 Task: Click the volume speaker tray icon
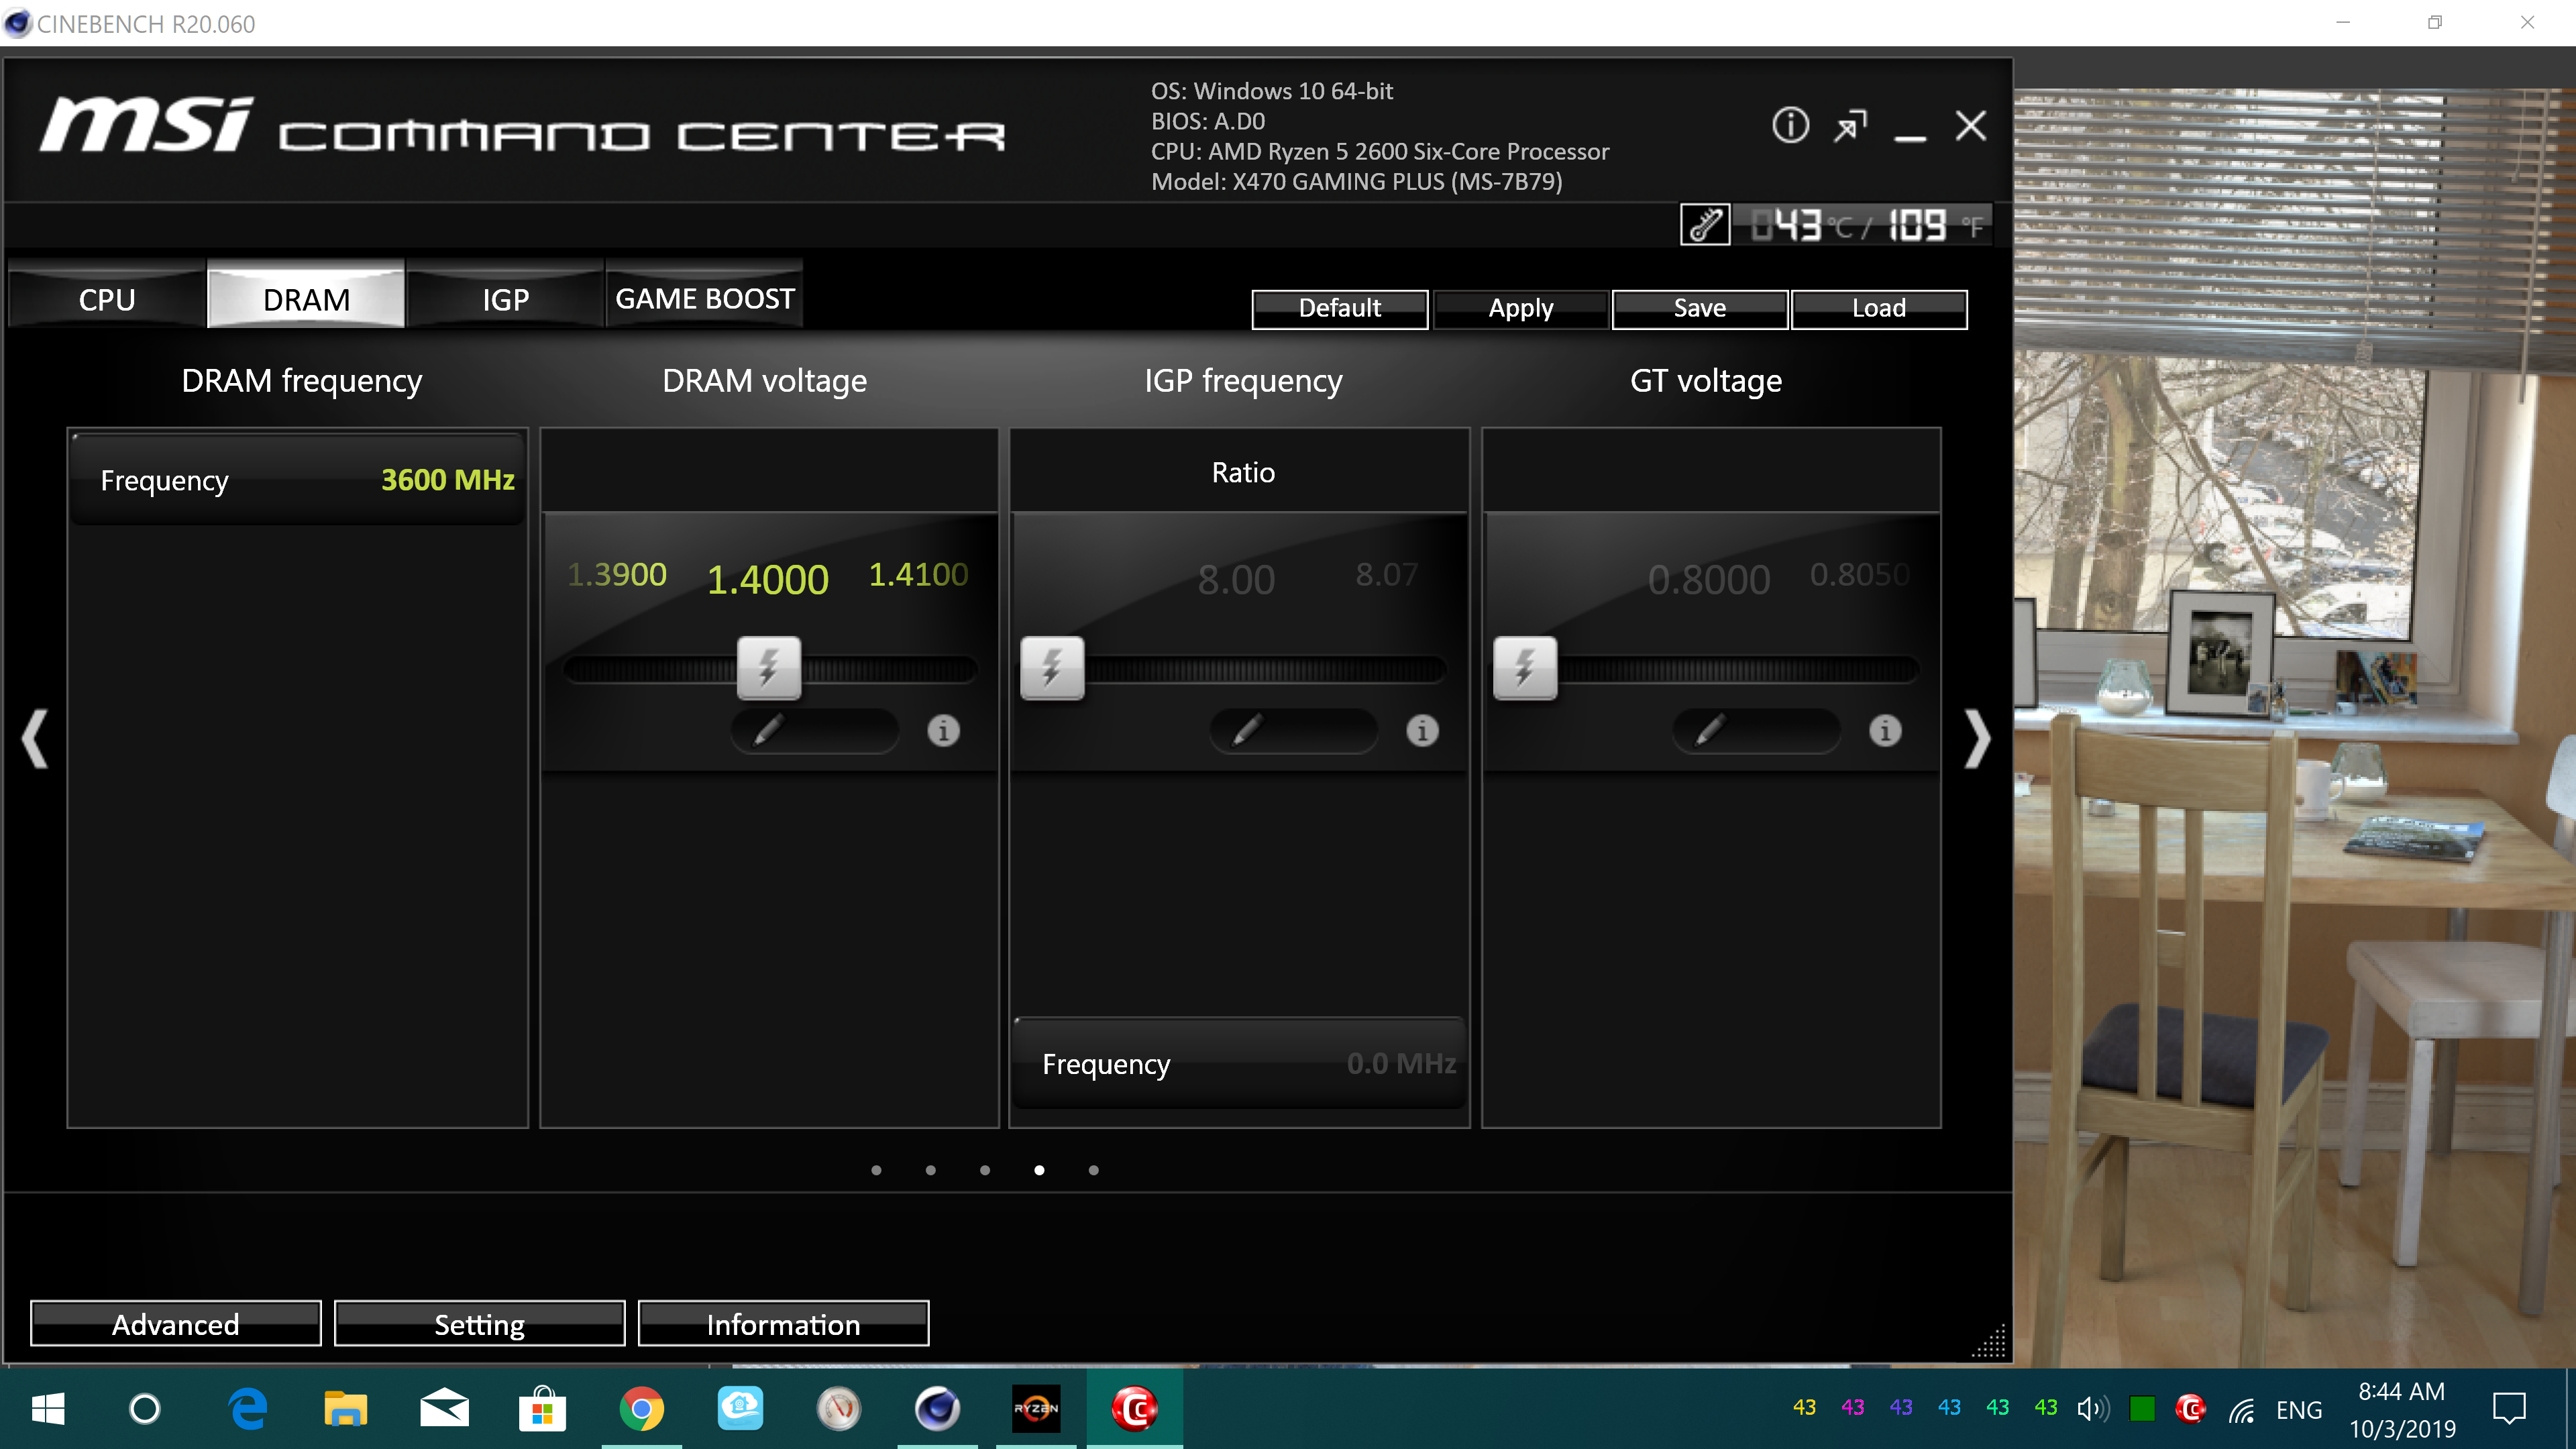2092,1409
